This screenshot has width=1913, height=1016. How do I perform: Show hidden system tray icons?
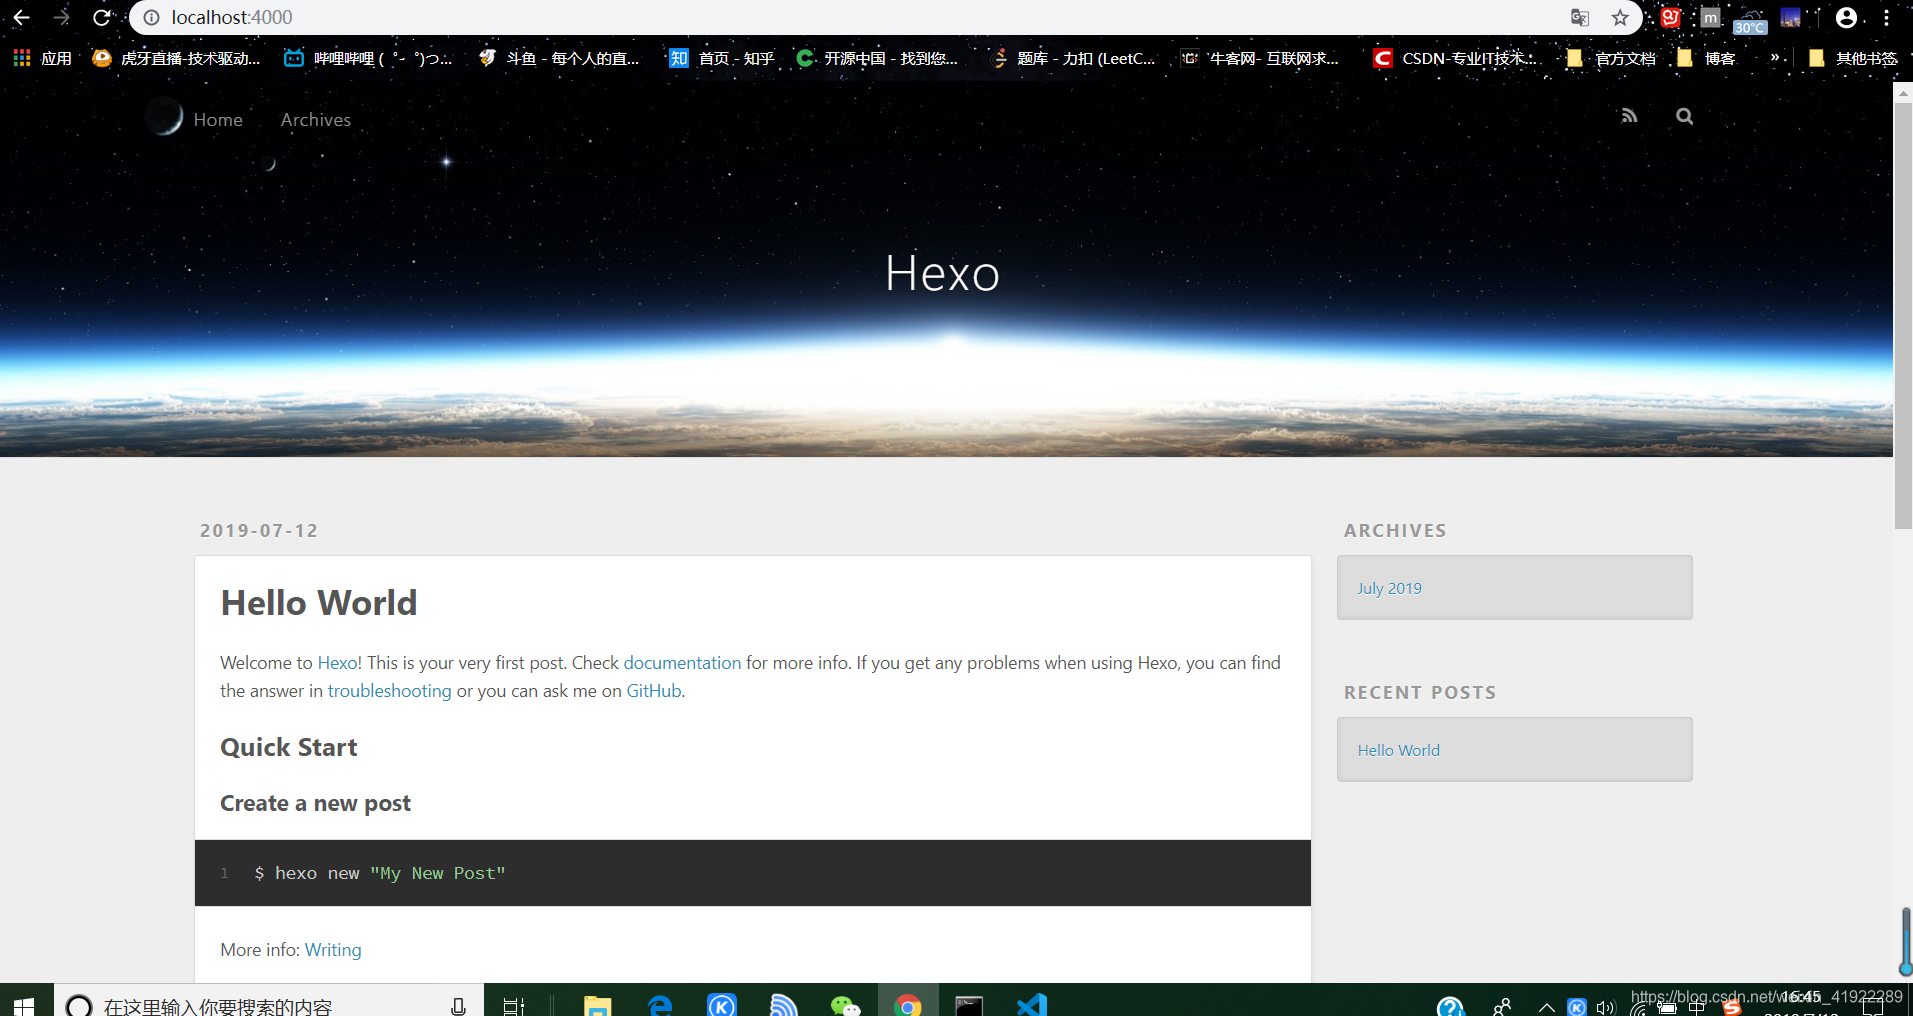tap(1546, 1007)
